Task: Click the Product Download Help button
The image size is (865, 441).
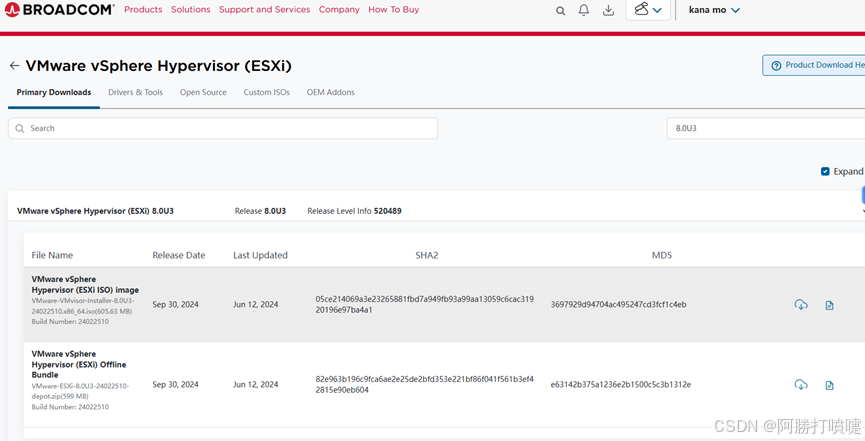Action: 814,65
